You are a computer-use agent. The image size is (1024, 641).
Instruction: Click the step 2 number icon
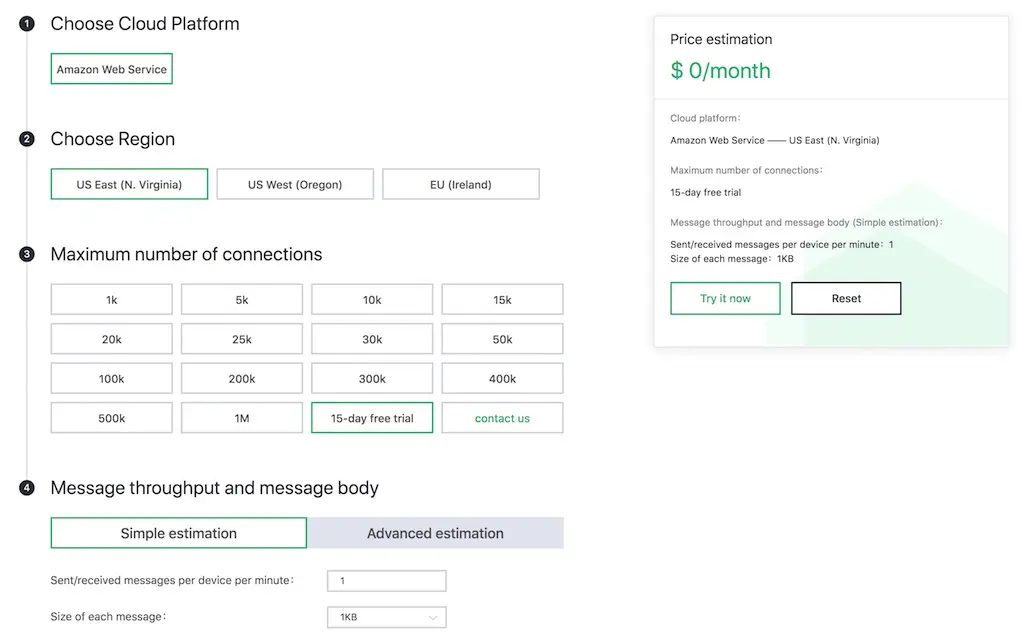pos(27,139)
